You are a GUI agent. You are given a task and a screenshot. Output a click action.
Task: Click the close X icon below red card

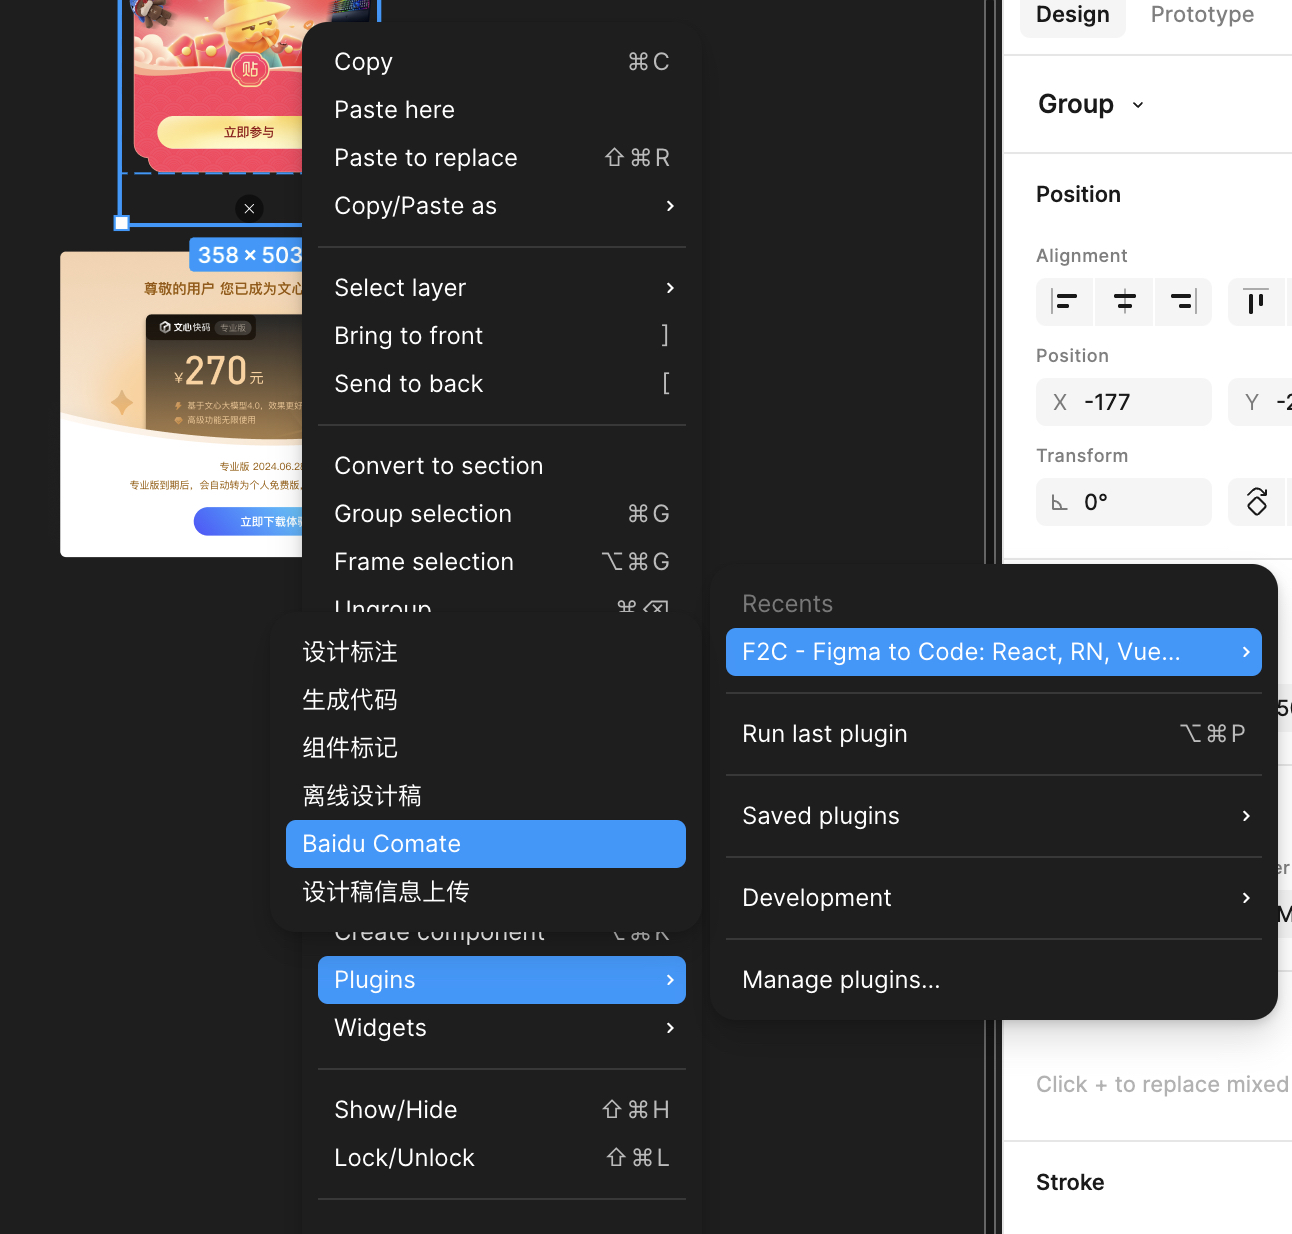[x=249, y=208]
